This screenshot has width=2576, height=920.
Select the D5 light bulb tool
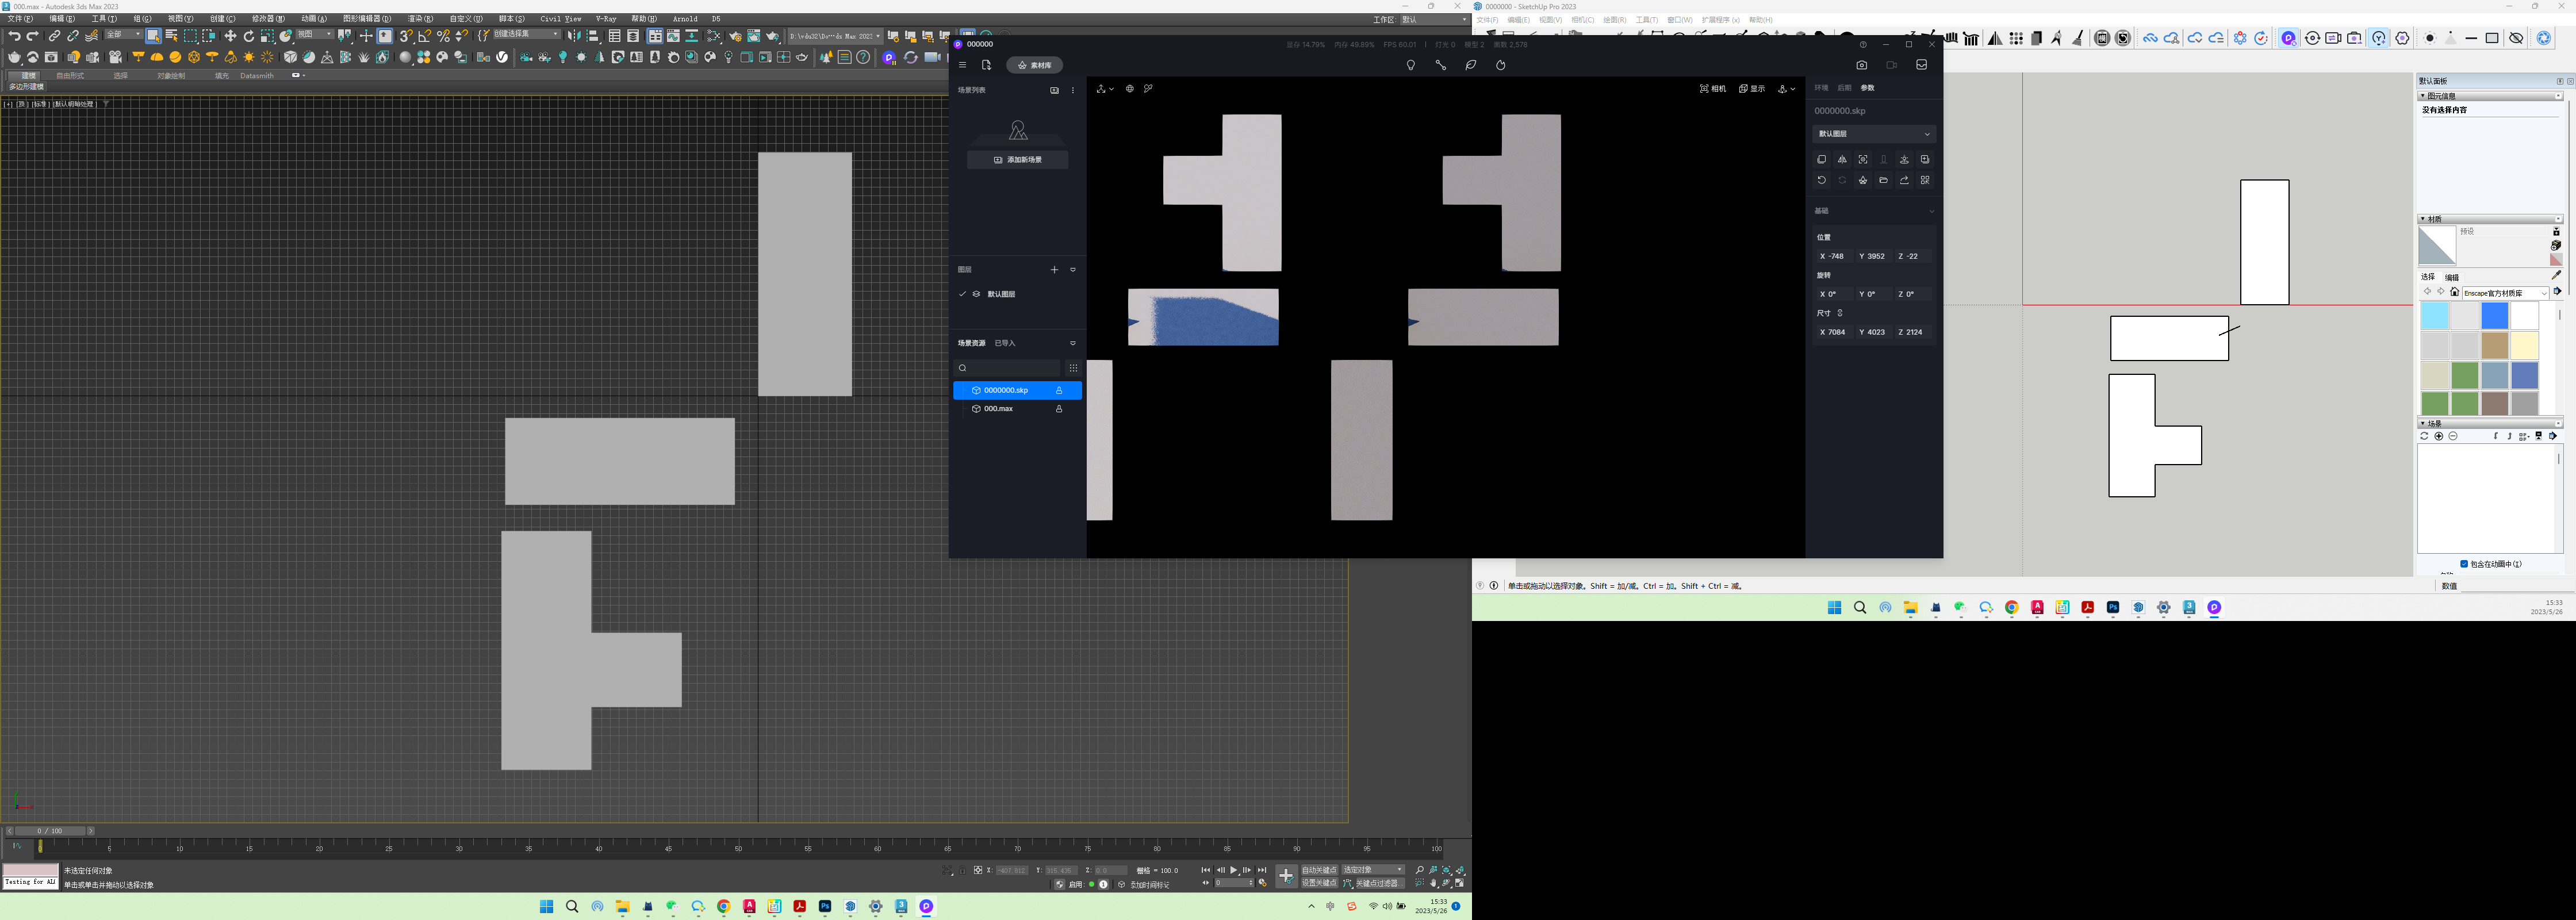click(1411, 65)
